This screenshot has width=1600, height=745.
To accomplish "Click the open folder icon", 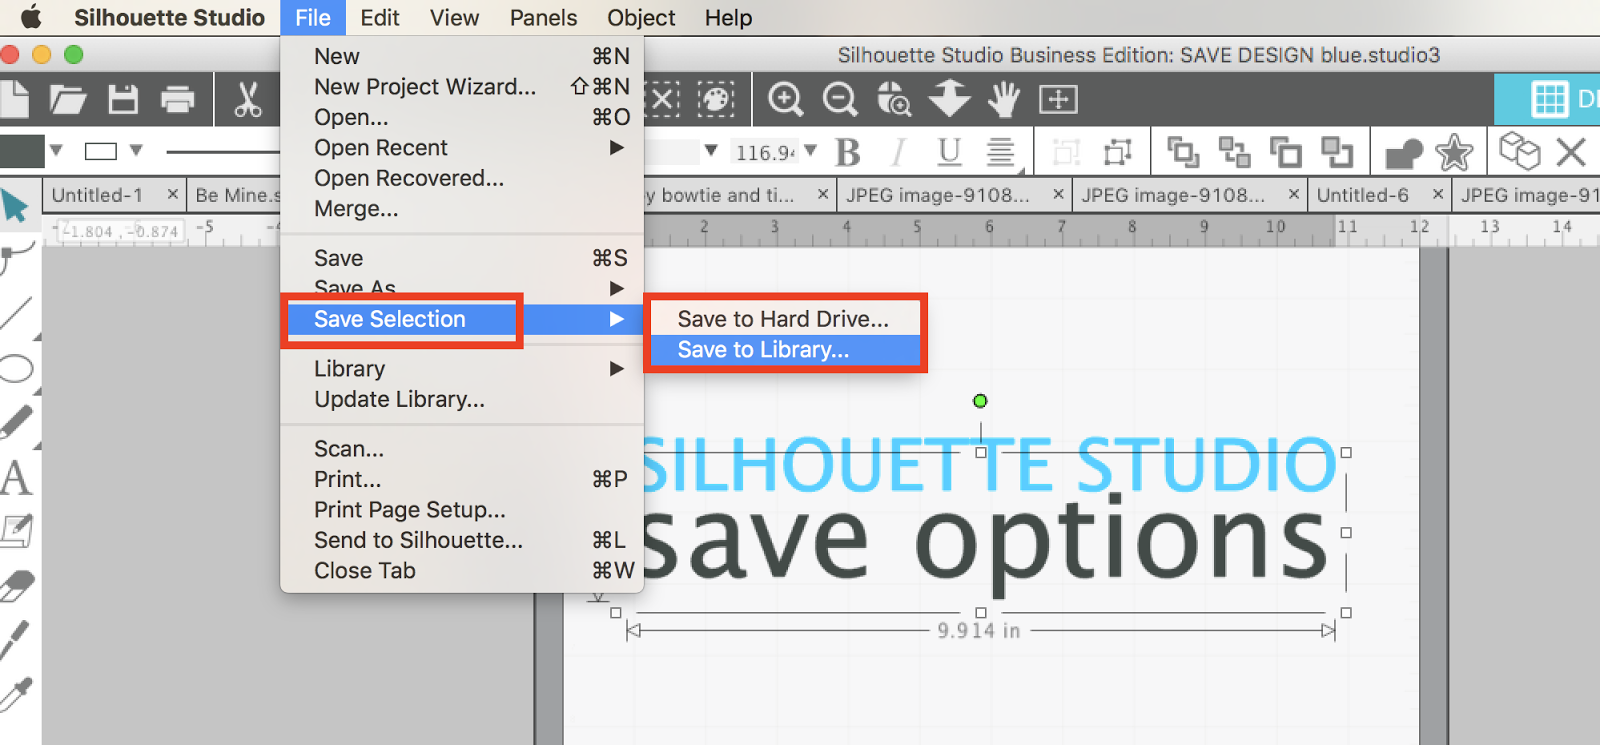I will tap(68, 99).
